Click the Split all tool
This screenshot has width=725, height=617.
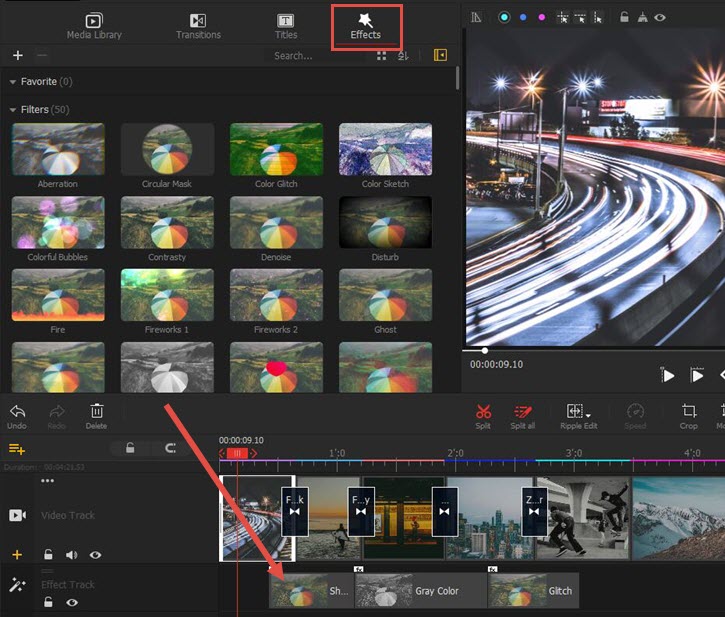(522, 411)
